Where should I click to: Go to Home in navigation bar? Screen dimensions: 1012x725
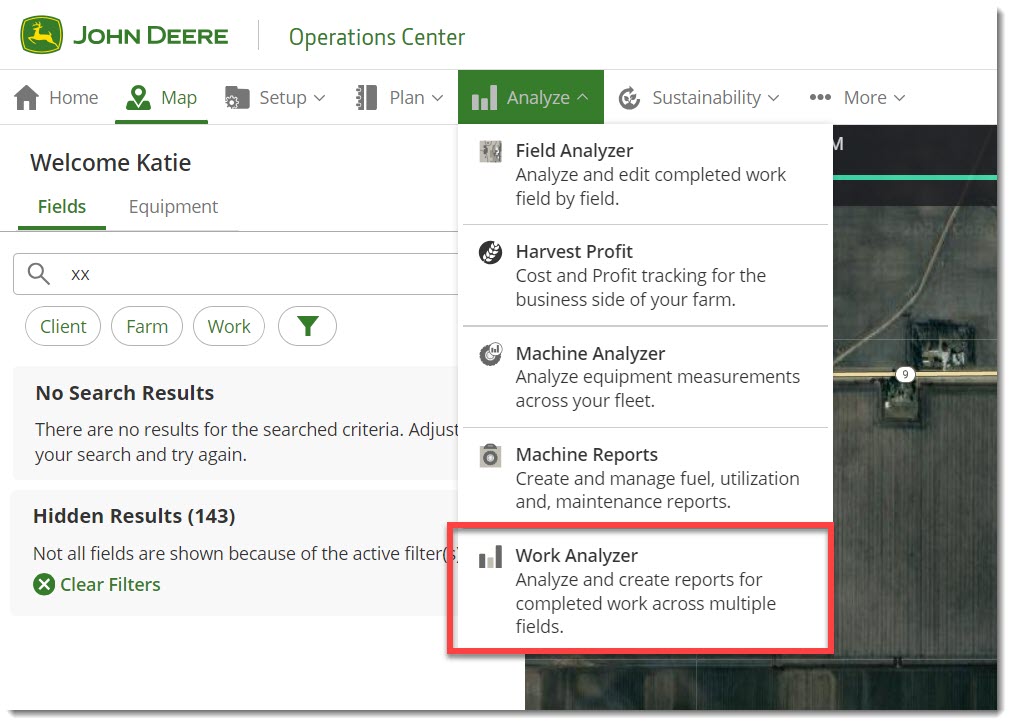57,97
